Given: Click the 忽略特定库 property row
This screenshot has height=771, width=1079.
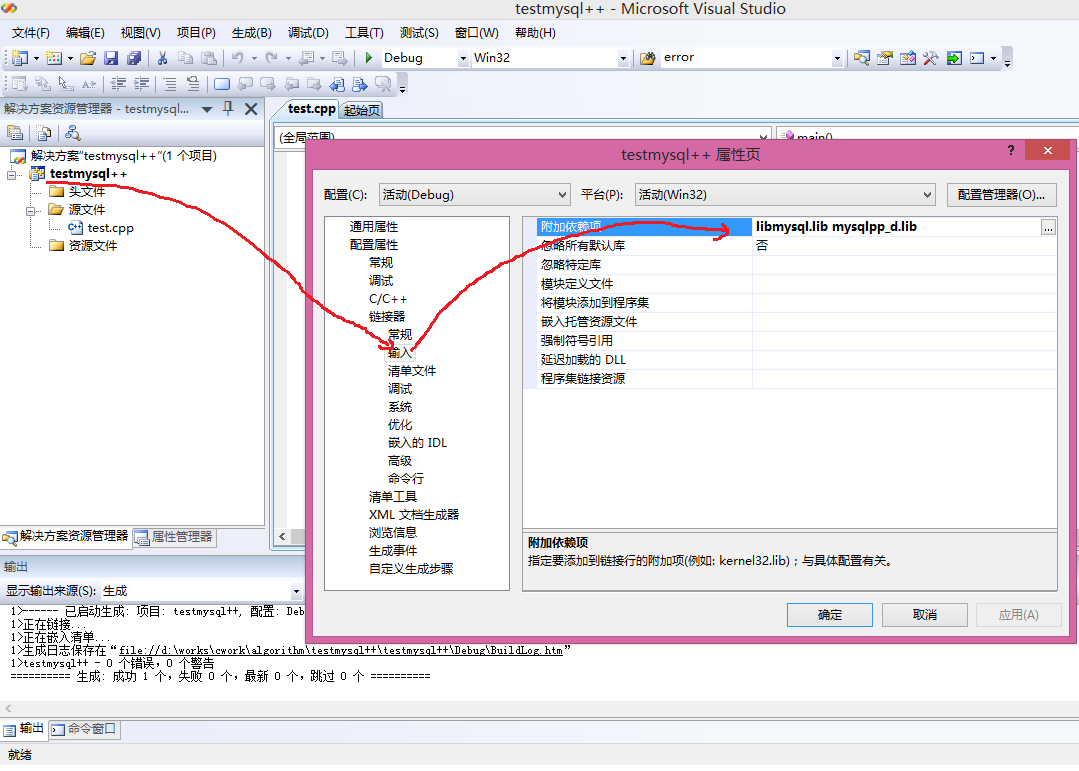Looking at the screenshot, I should [x=790, y=265].
